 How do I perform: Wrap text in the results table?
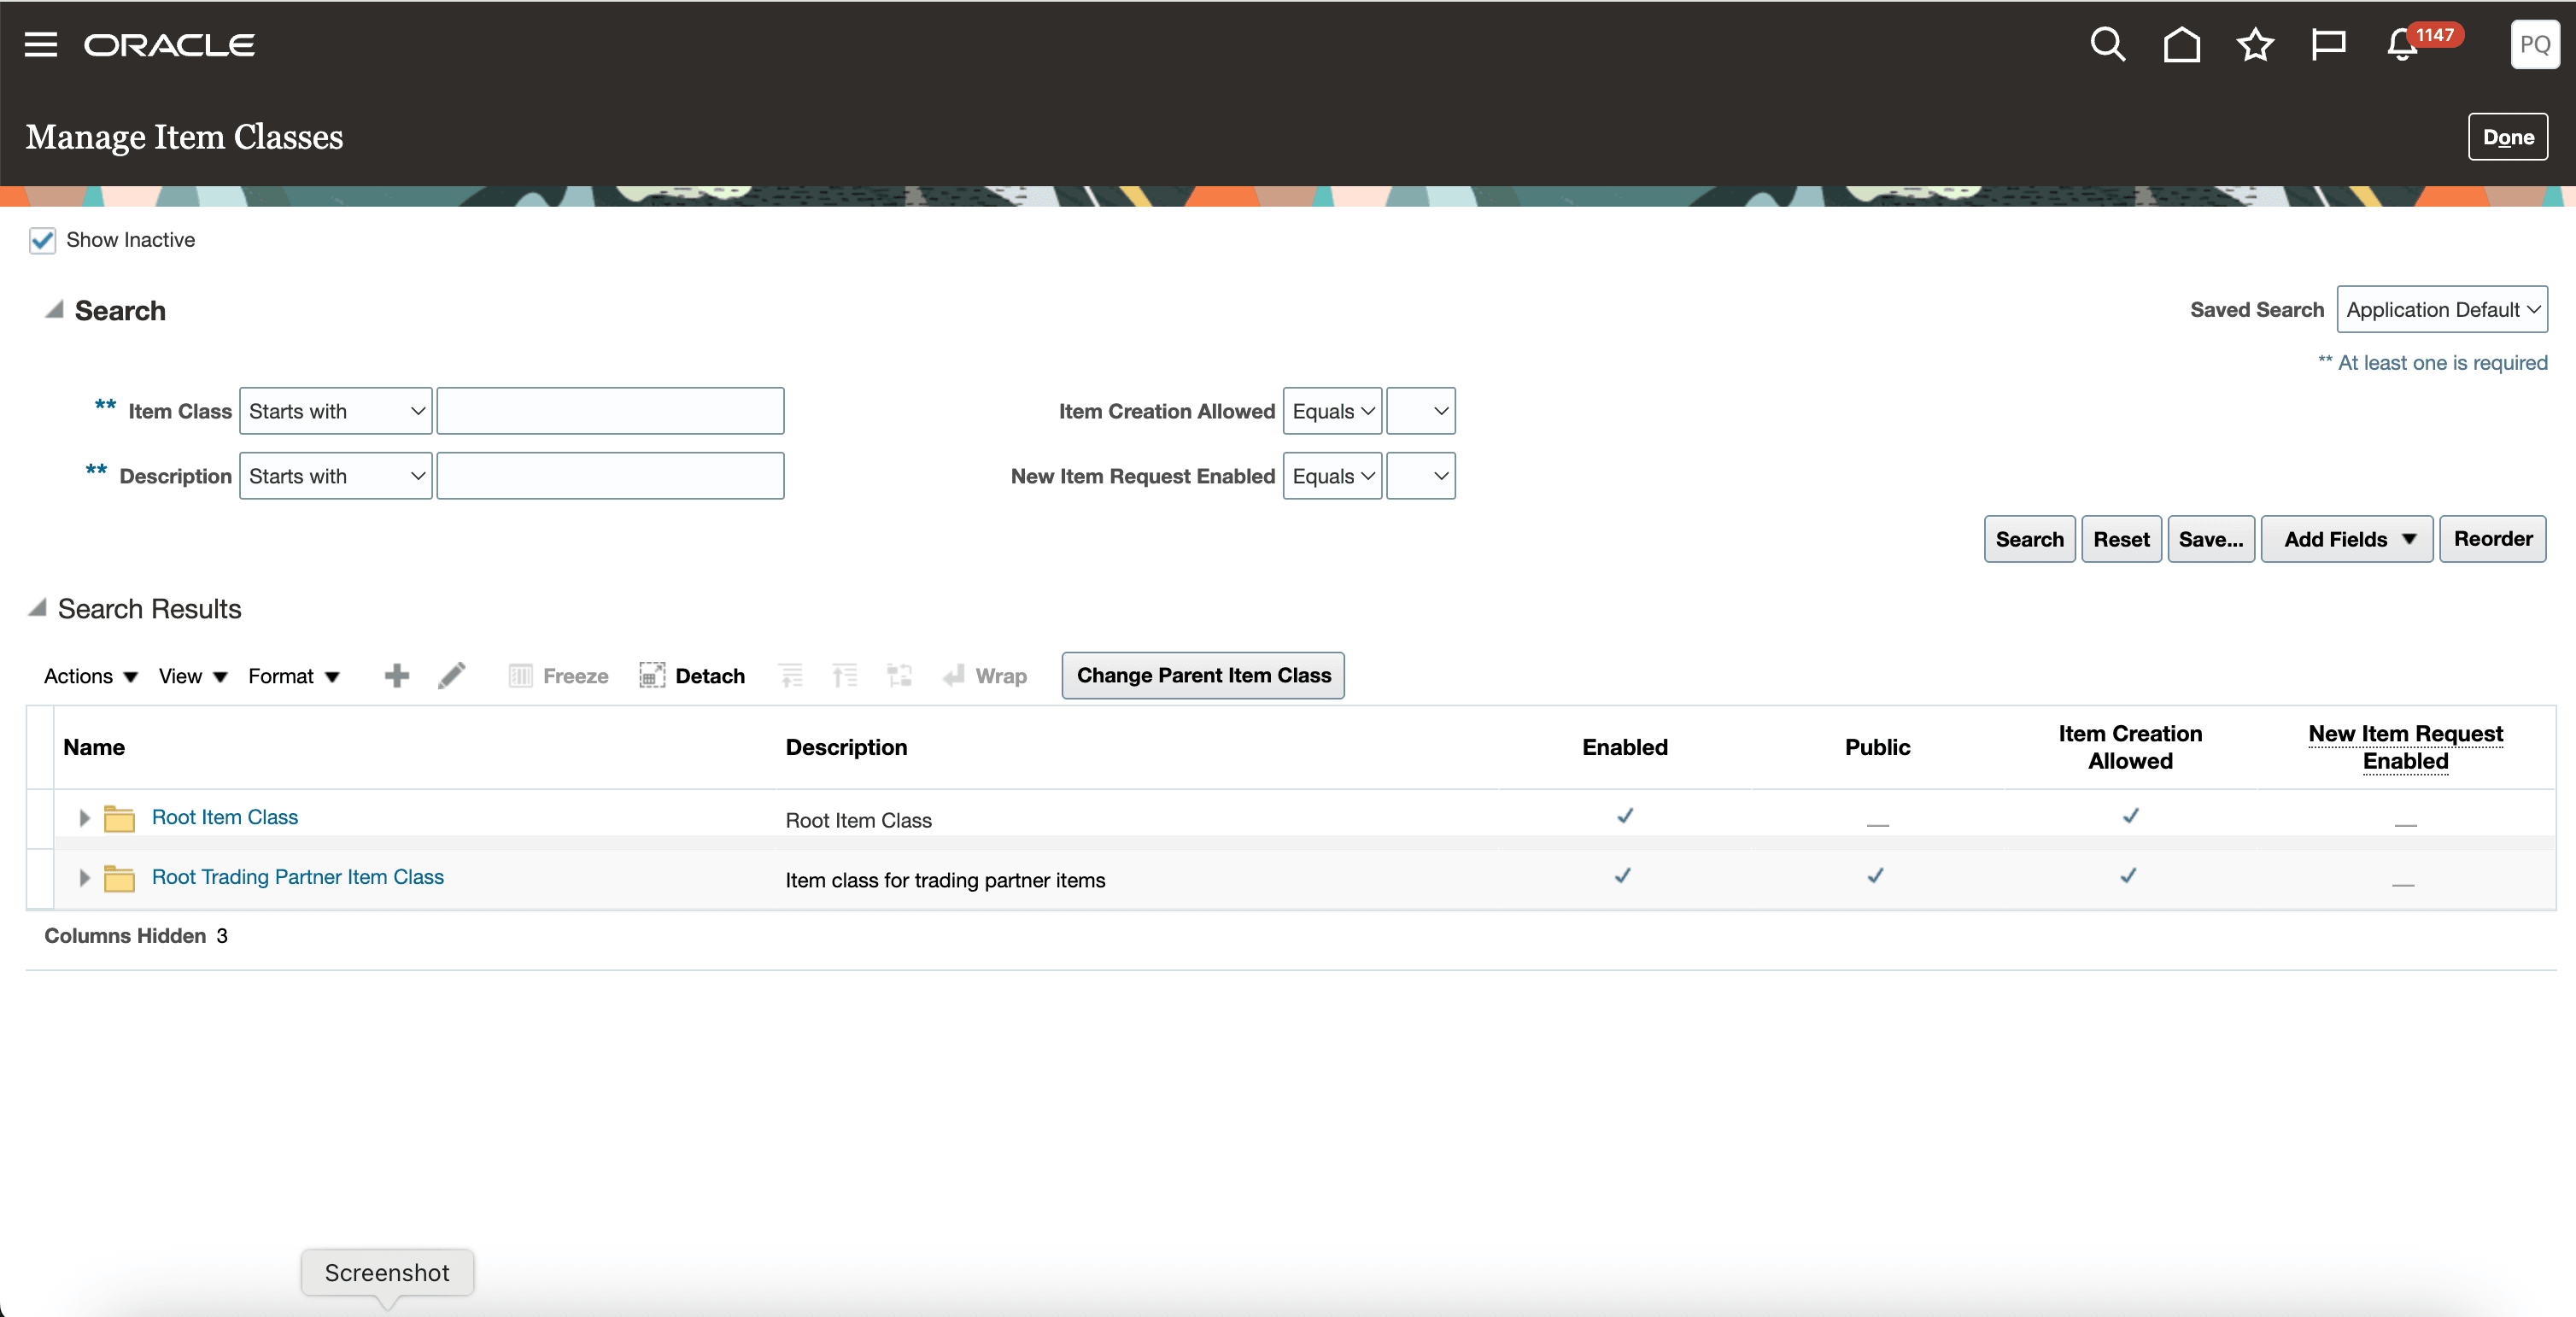tap(985, 675)
